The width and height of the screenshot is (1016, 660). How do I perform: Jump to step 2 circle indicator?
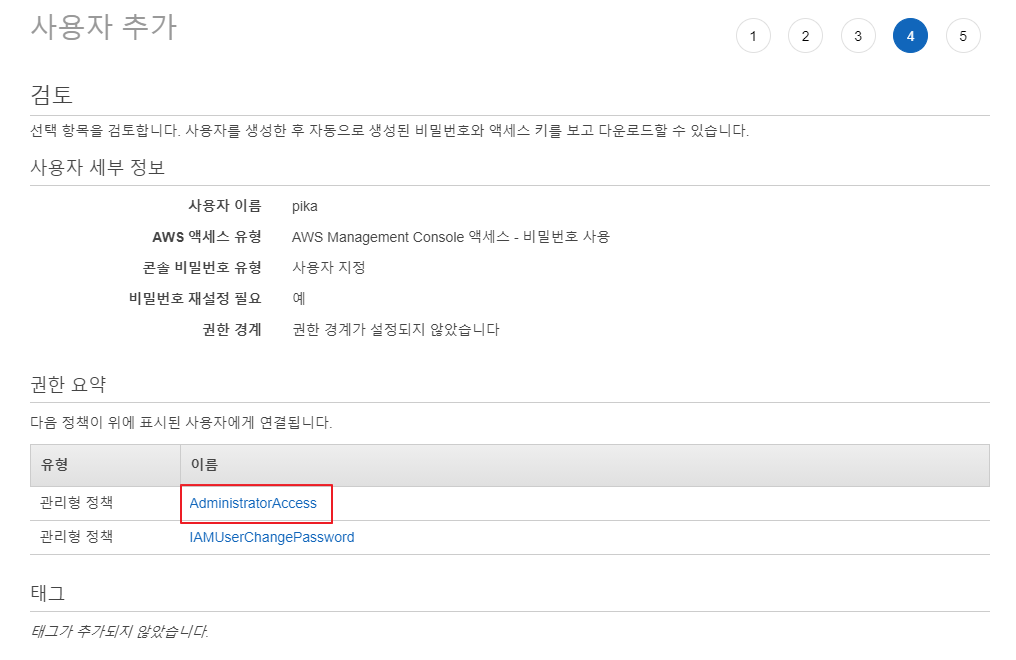tap(805, 36)
